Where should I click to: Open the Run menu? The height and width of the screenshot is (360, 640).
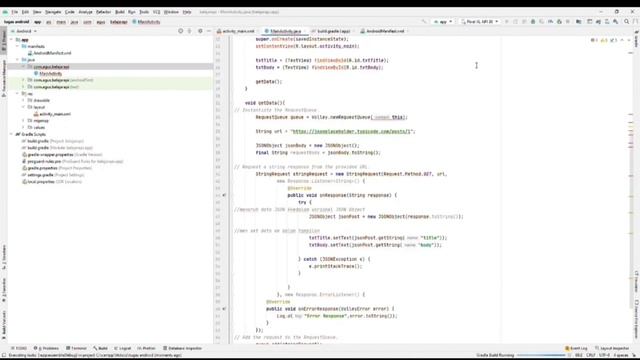point(131,12)
